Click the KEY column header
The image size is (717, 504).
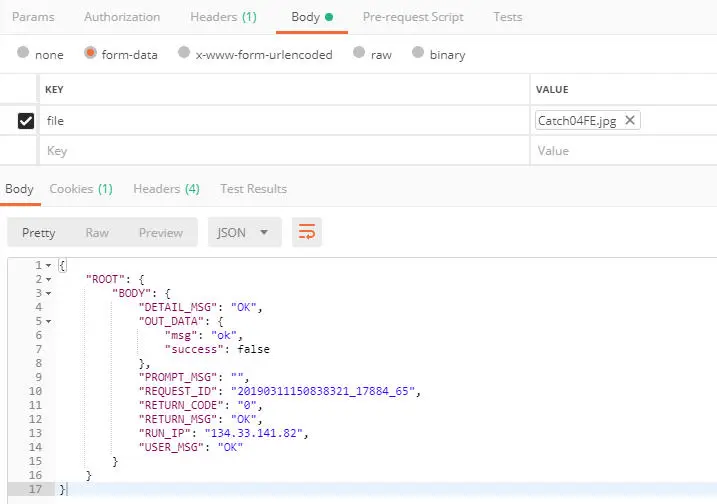point(54,90)
